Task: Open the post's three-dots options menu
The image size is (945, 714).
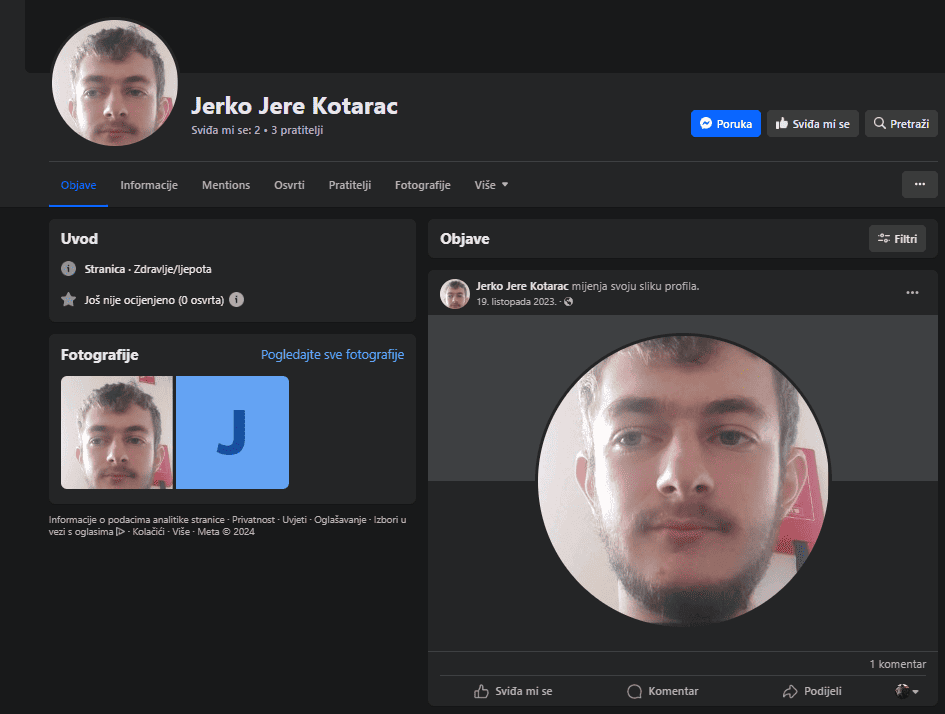Action: pyautogui.click(x=911, y=292)
